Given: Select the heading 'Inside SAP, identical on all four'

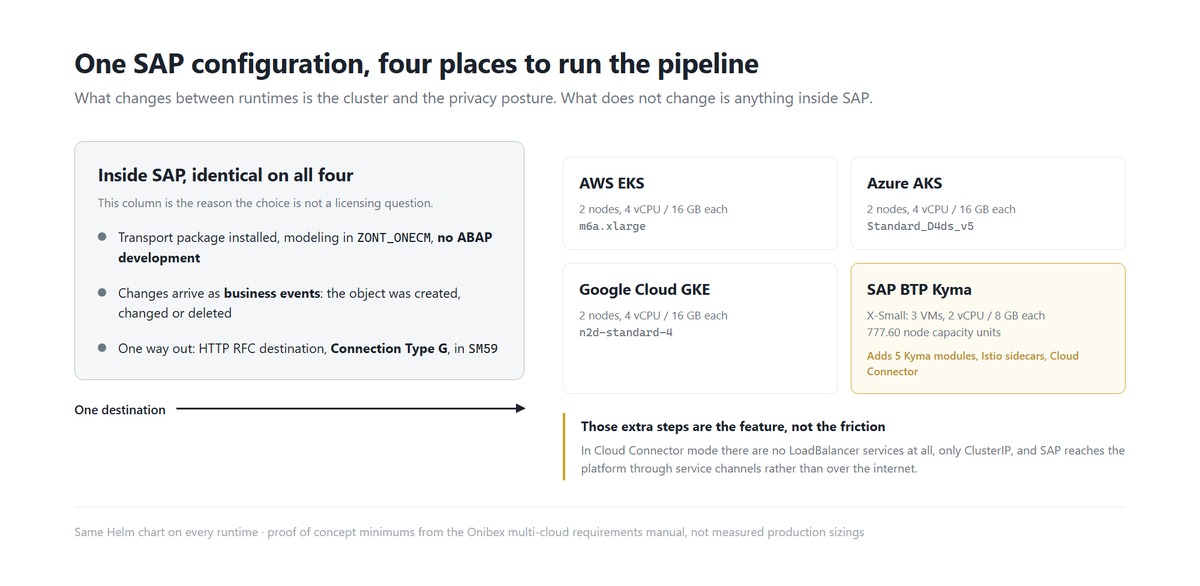Looking at the screenshot, I should coord(225,175).
